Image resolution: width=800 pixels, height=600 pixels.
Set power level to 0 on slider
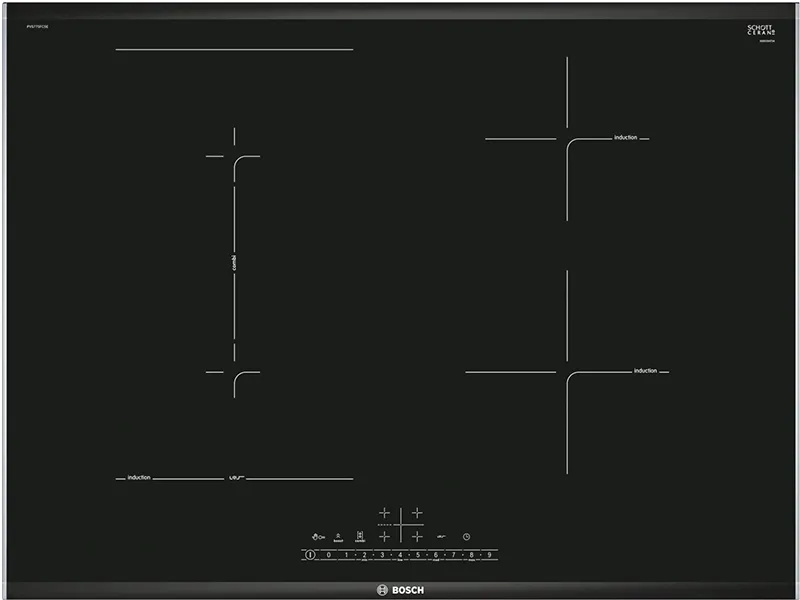[x=328, y=554]
